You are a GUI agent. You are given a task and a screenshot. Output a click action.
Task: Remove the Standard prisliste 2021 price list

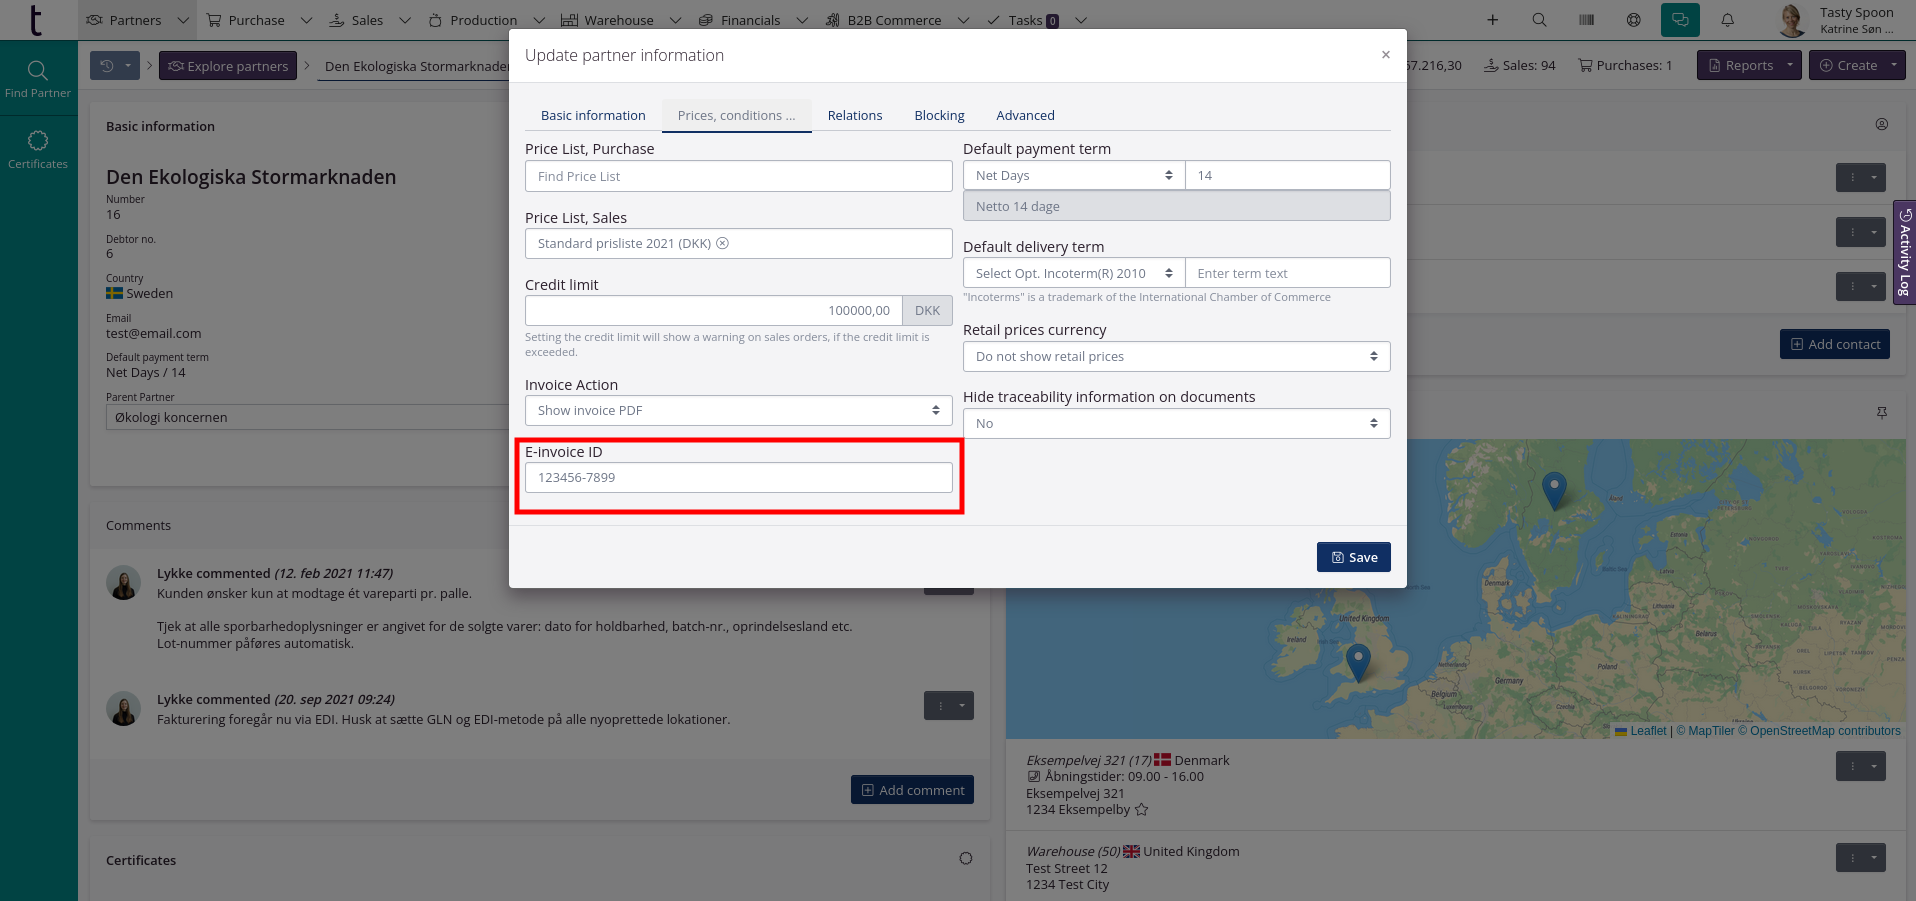click(722, 243)
